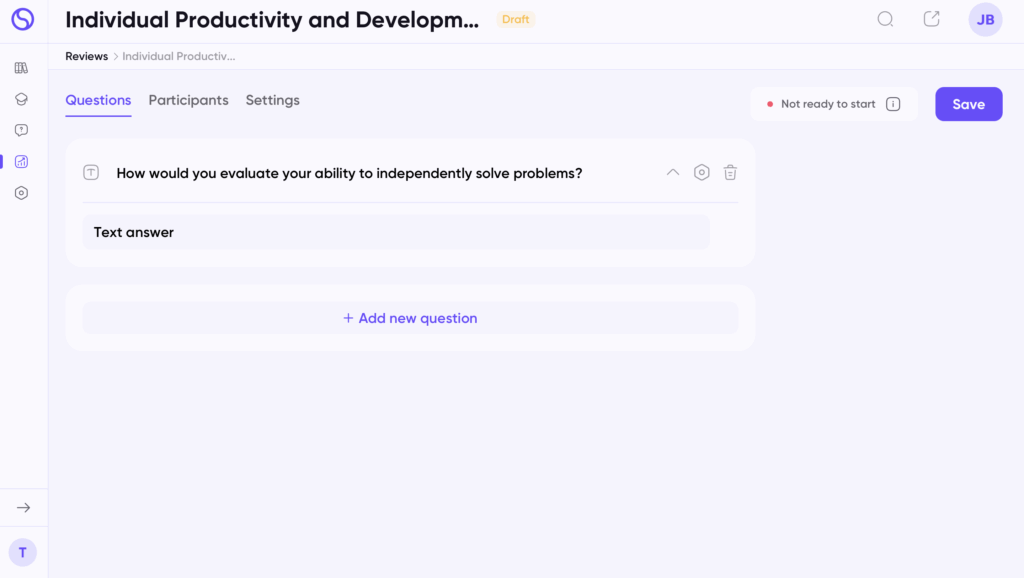
Task: Open the JB user avatar menu
Action: click(985, 20)
